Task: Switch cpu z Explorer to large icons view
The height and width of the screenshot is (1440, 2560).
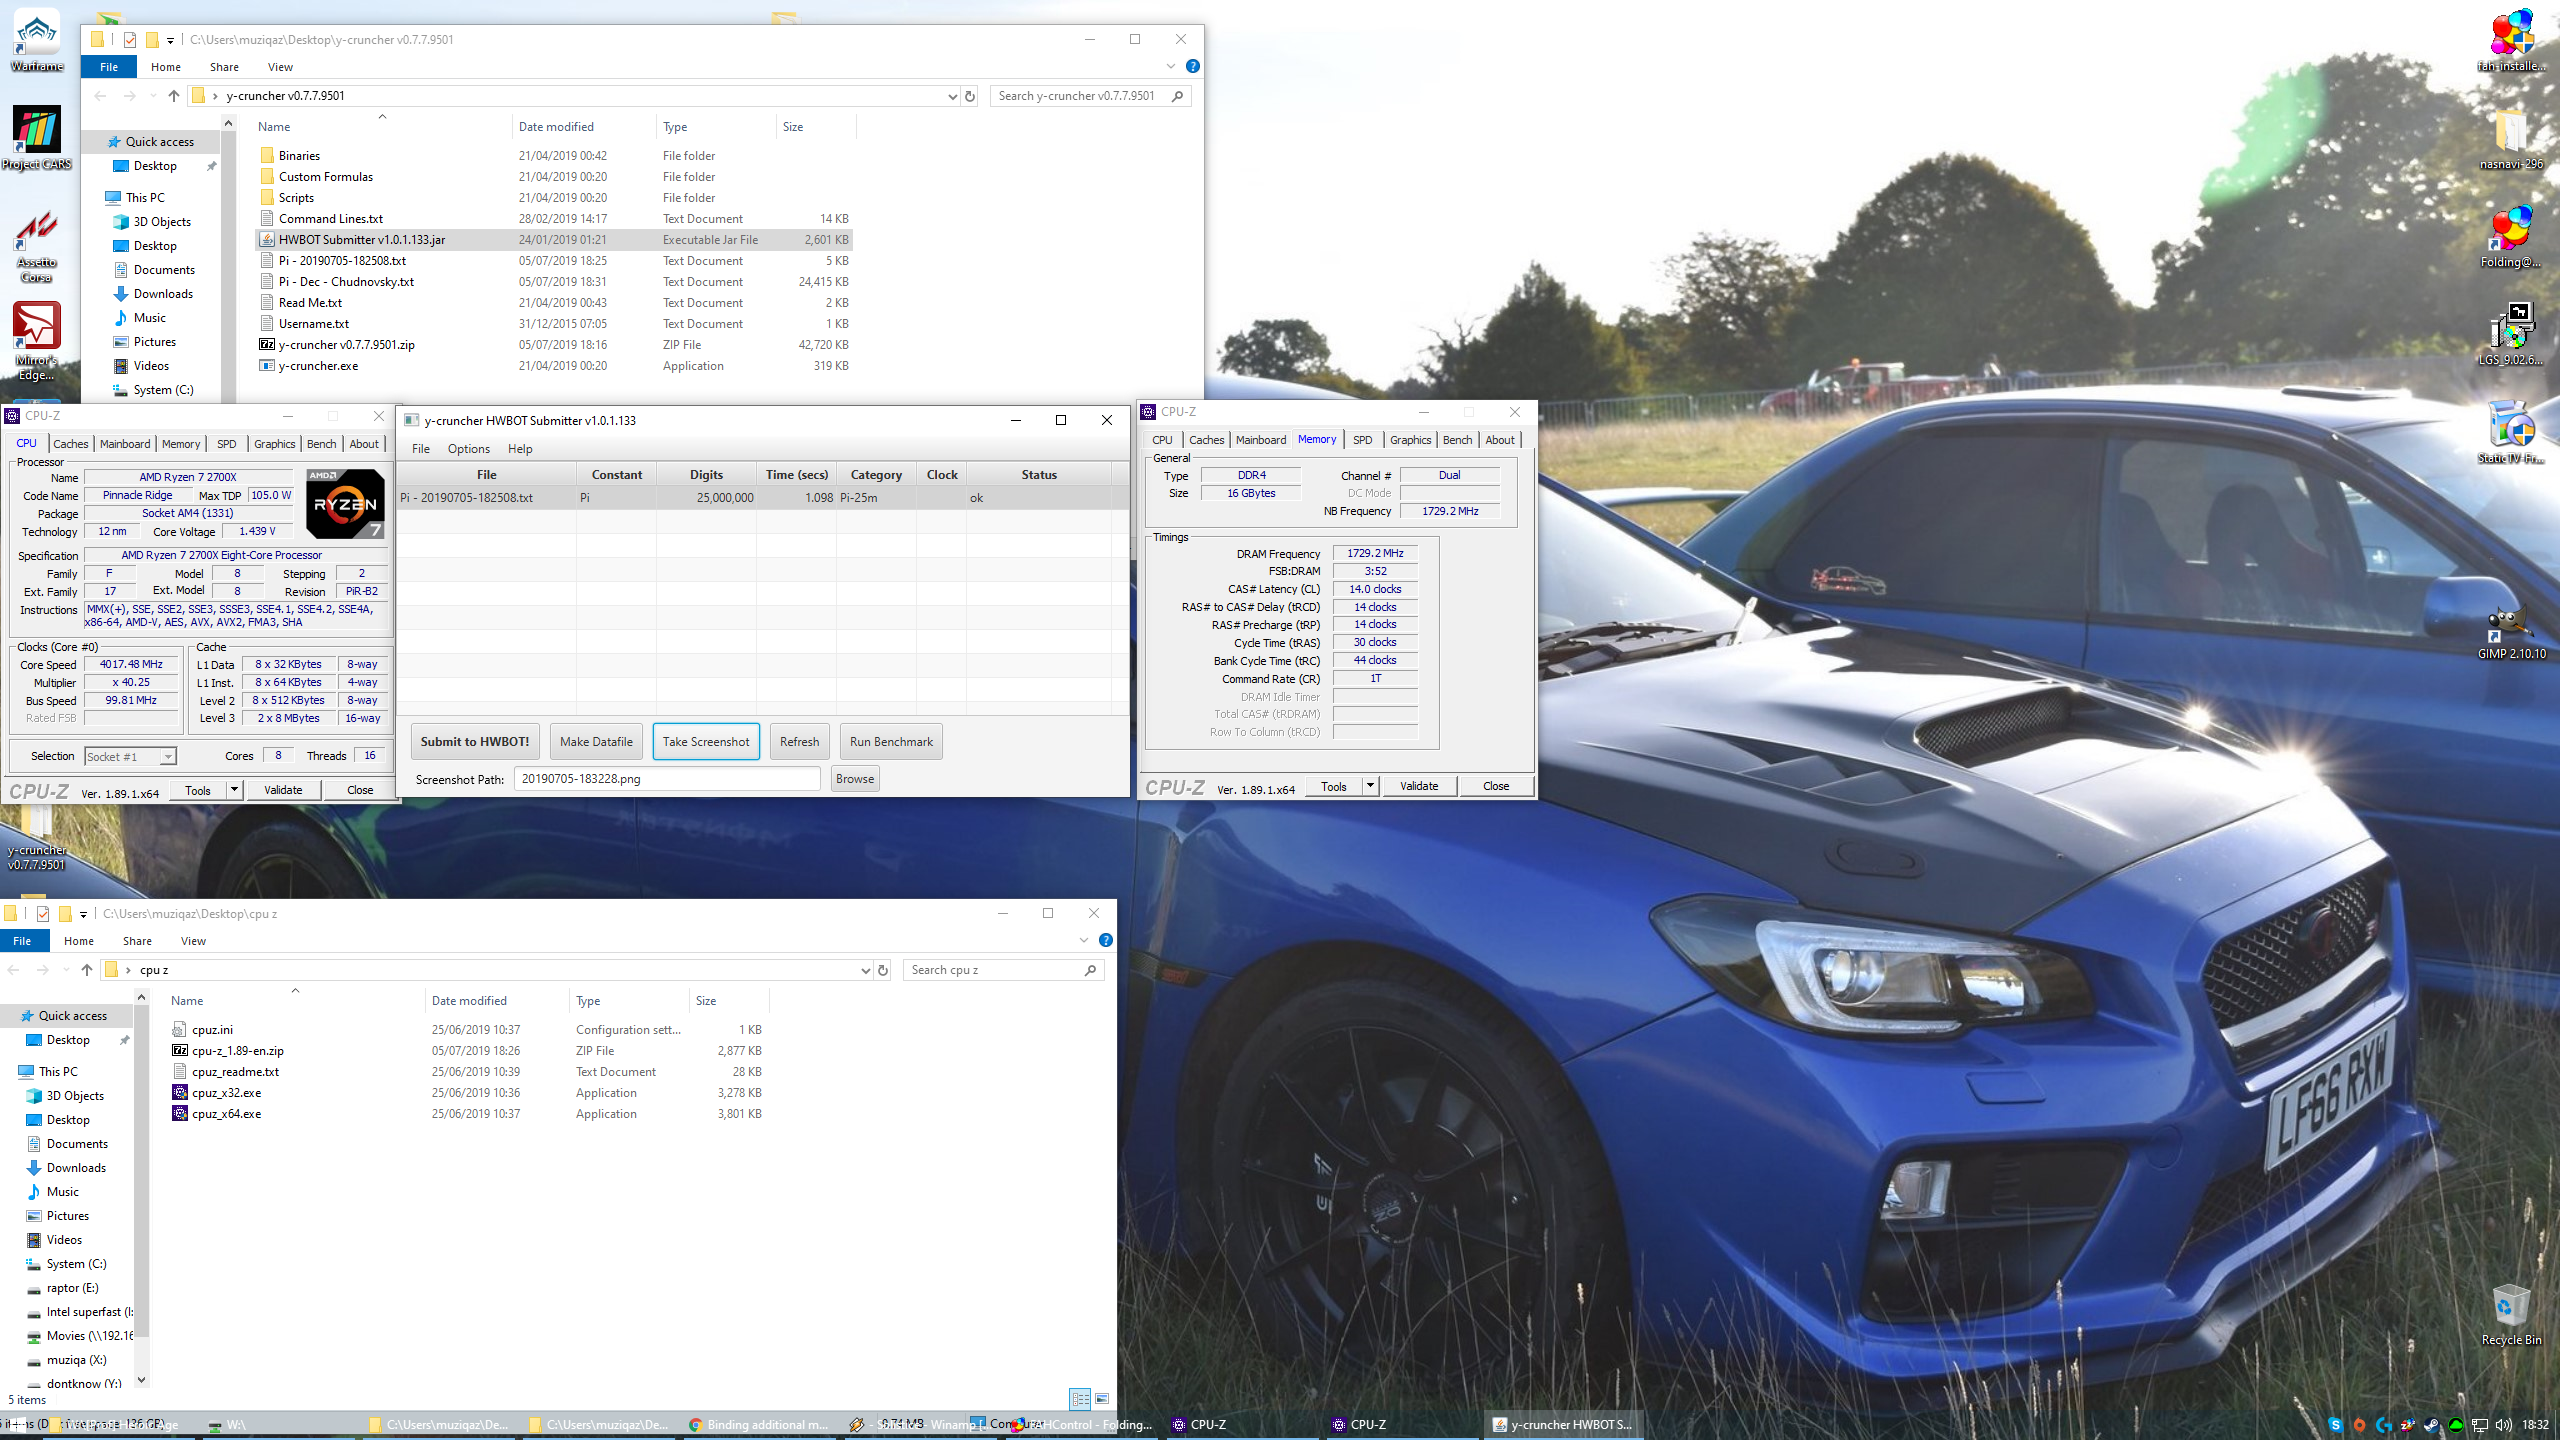Action: (1102, 1399)
